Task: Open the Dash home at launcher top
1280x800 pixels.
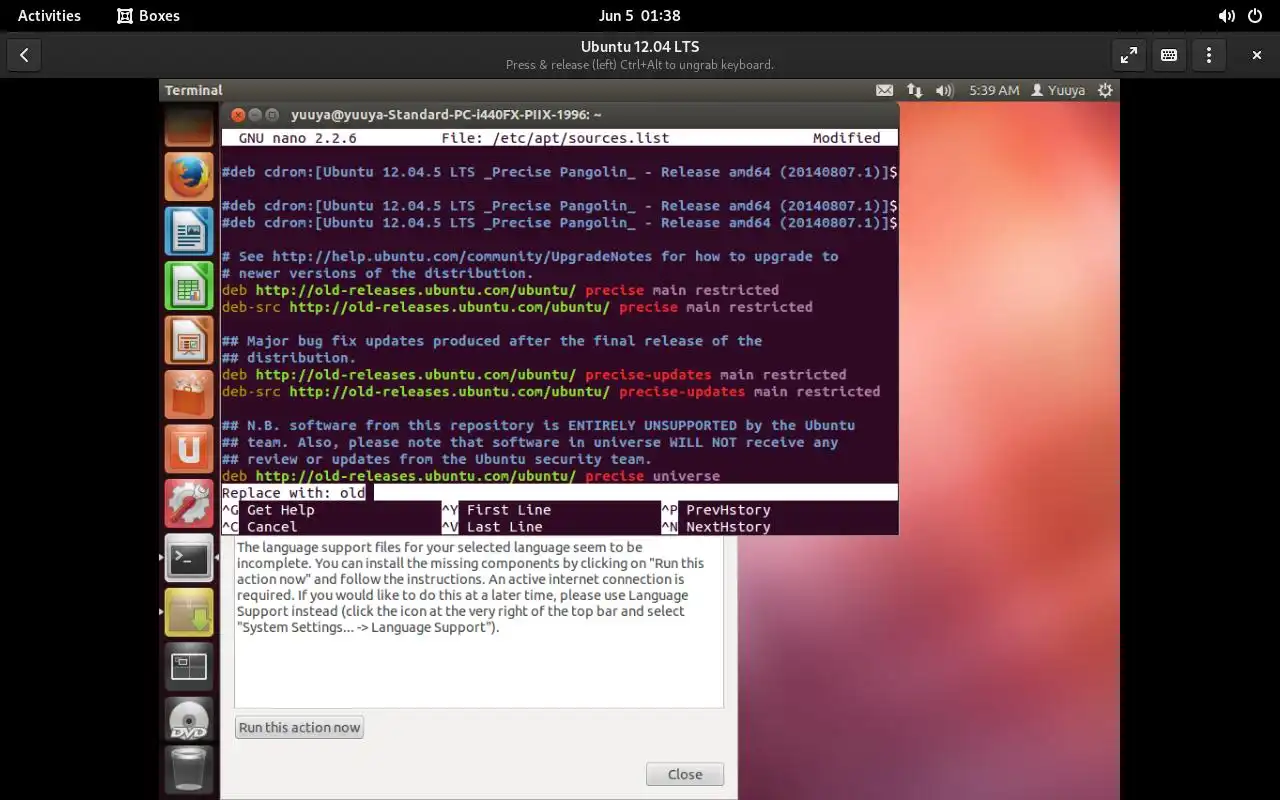Action: [189, 126]
